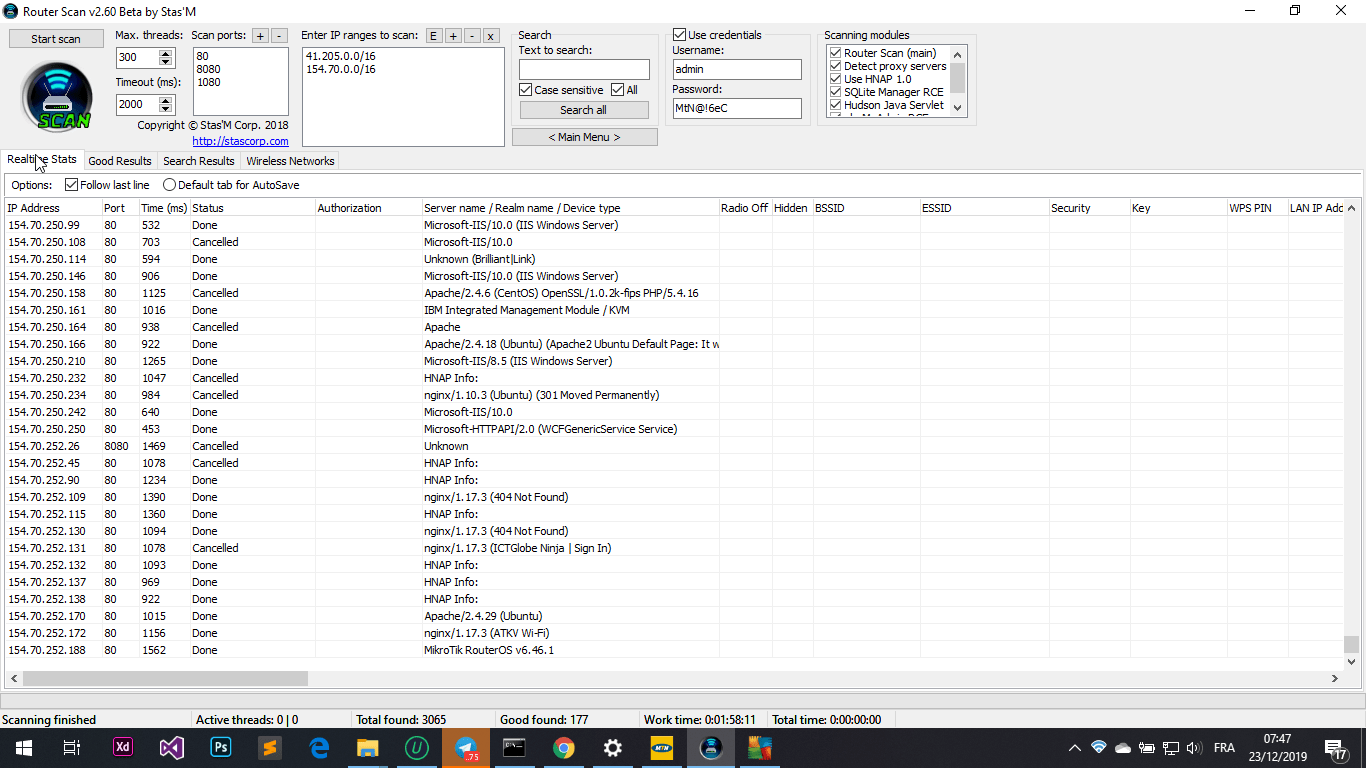Click Text to search input field
Viewport: 1366px width, 768px height.
point(584,69)
